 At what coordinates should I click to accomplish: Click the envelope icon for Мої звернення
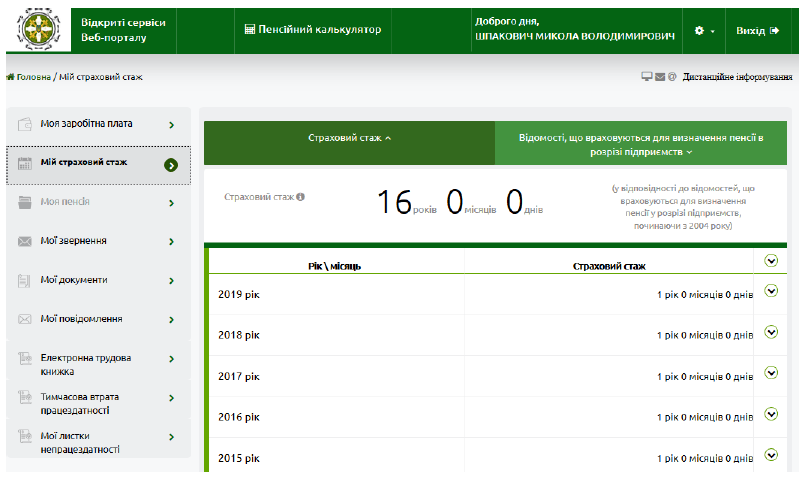[x=25, y=241]
